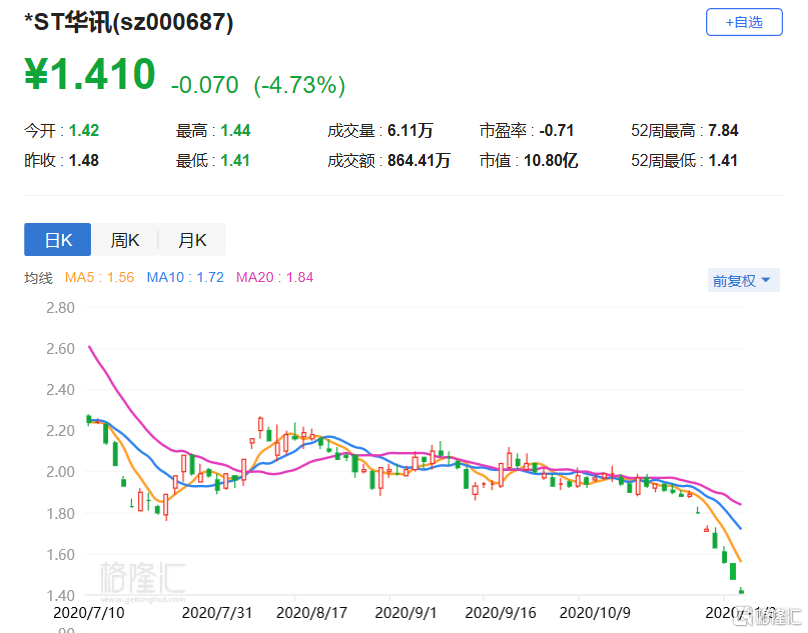Click the 2.80 price axis label
This screenshot has width=808, height=633.
pyautogui.click(x=60, y=308)
